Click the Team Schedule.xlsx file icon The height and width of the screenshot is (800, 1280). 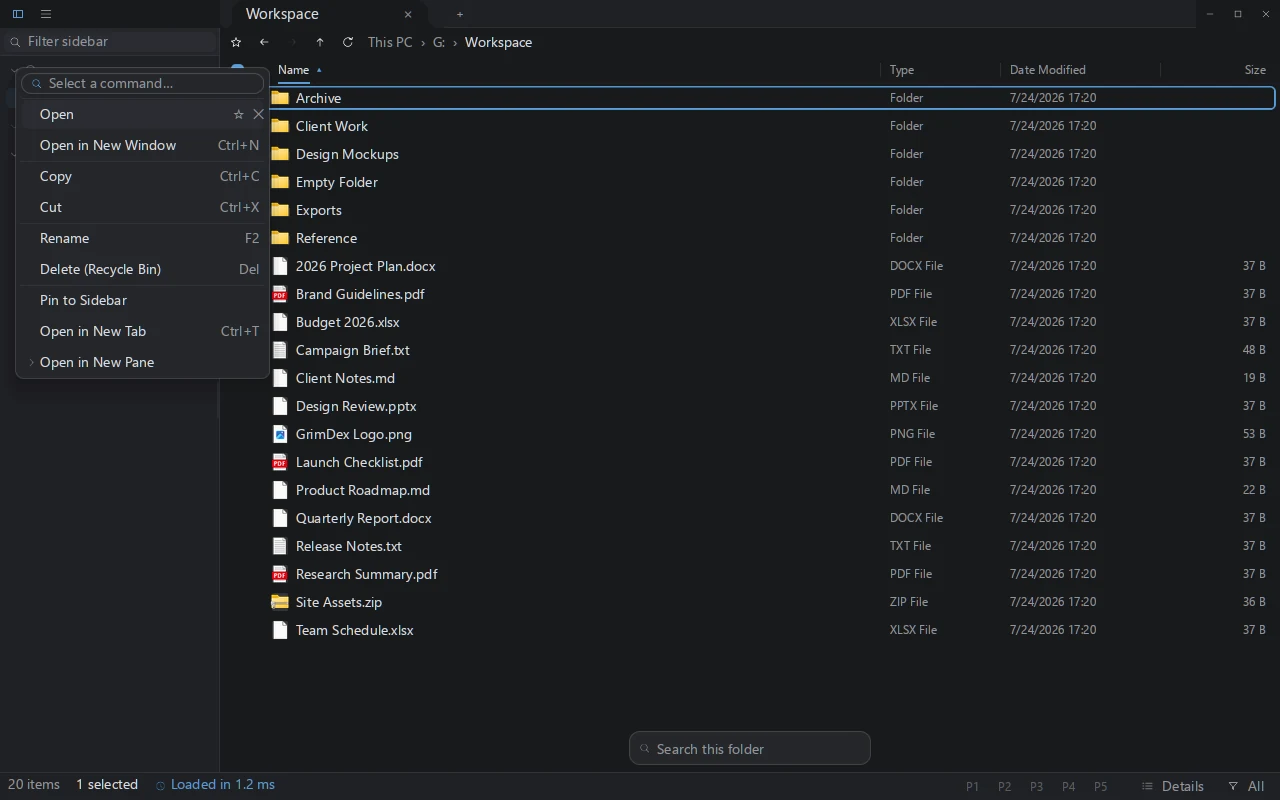pyautogui.click(x=280, y=630)
